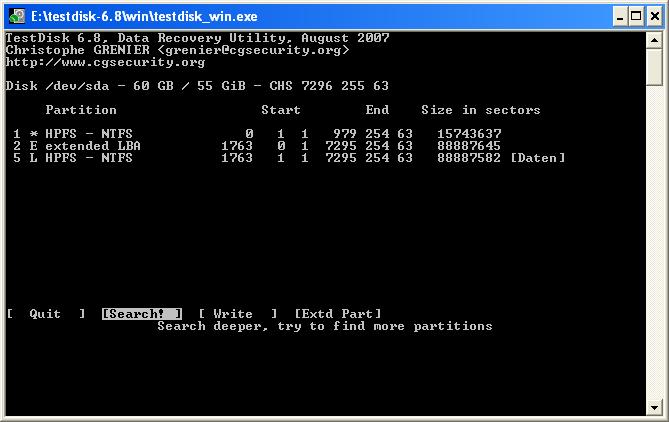The width and height of the screenshot is (669, 422).
Task: Click the Start column header
Action: [x=281, y=110]
